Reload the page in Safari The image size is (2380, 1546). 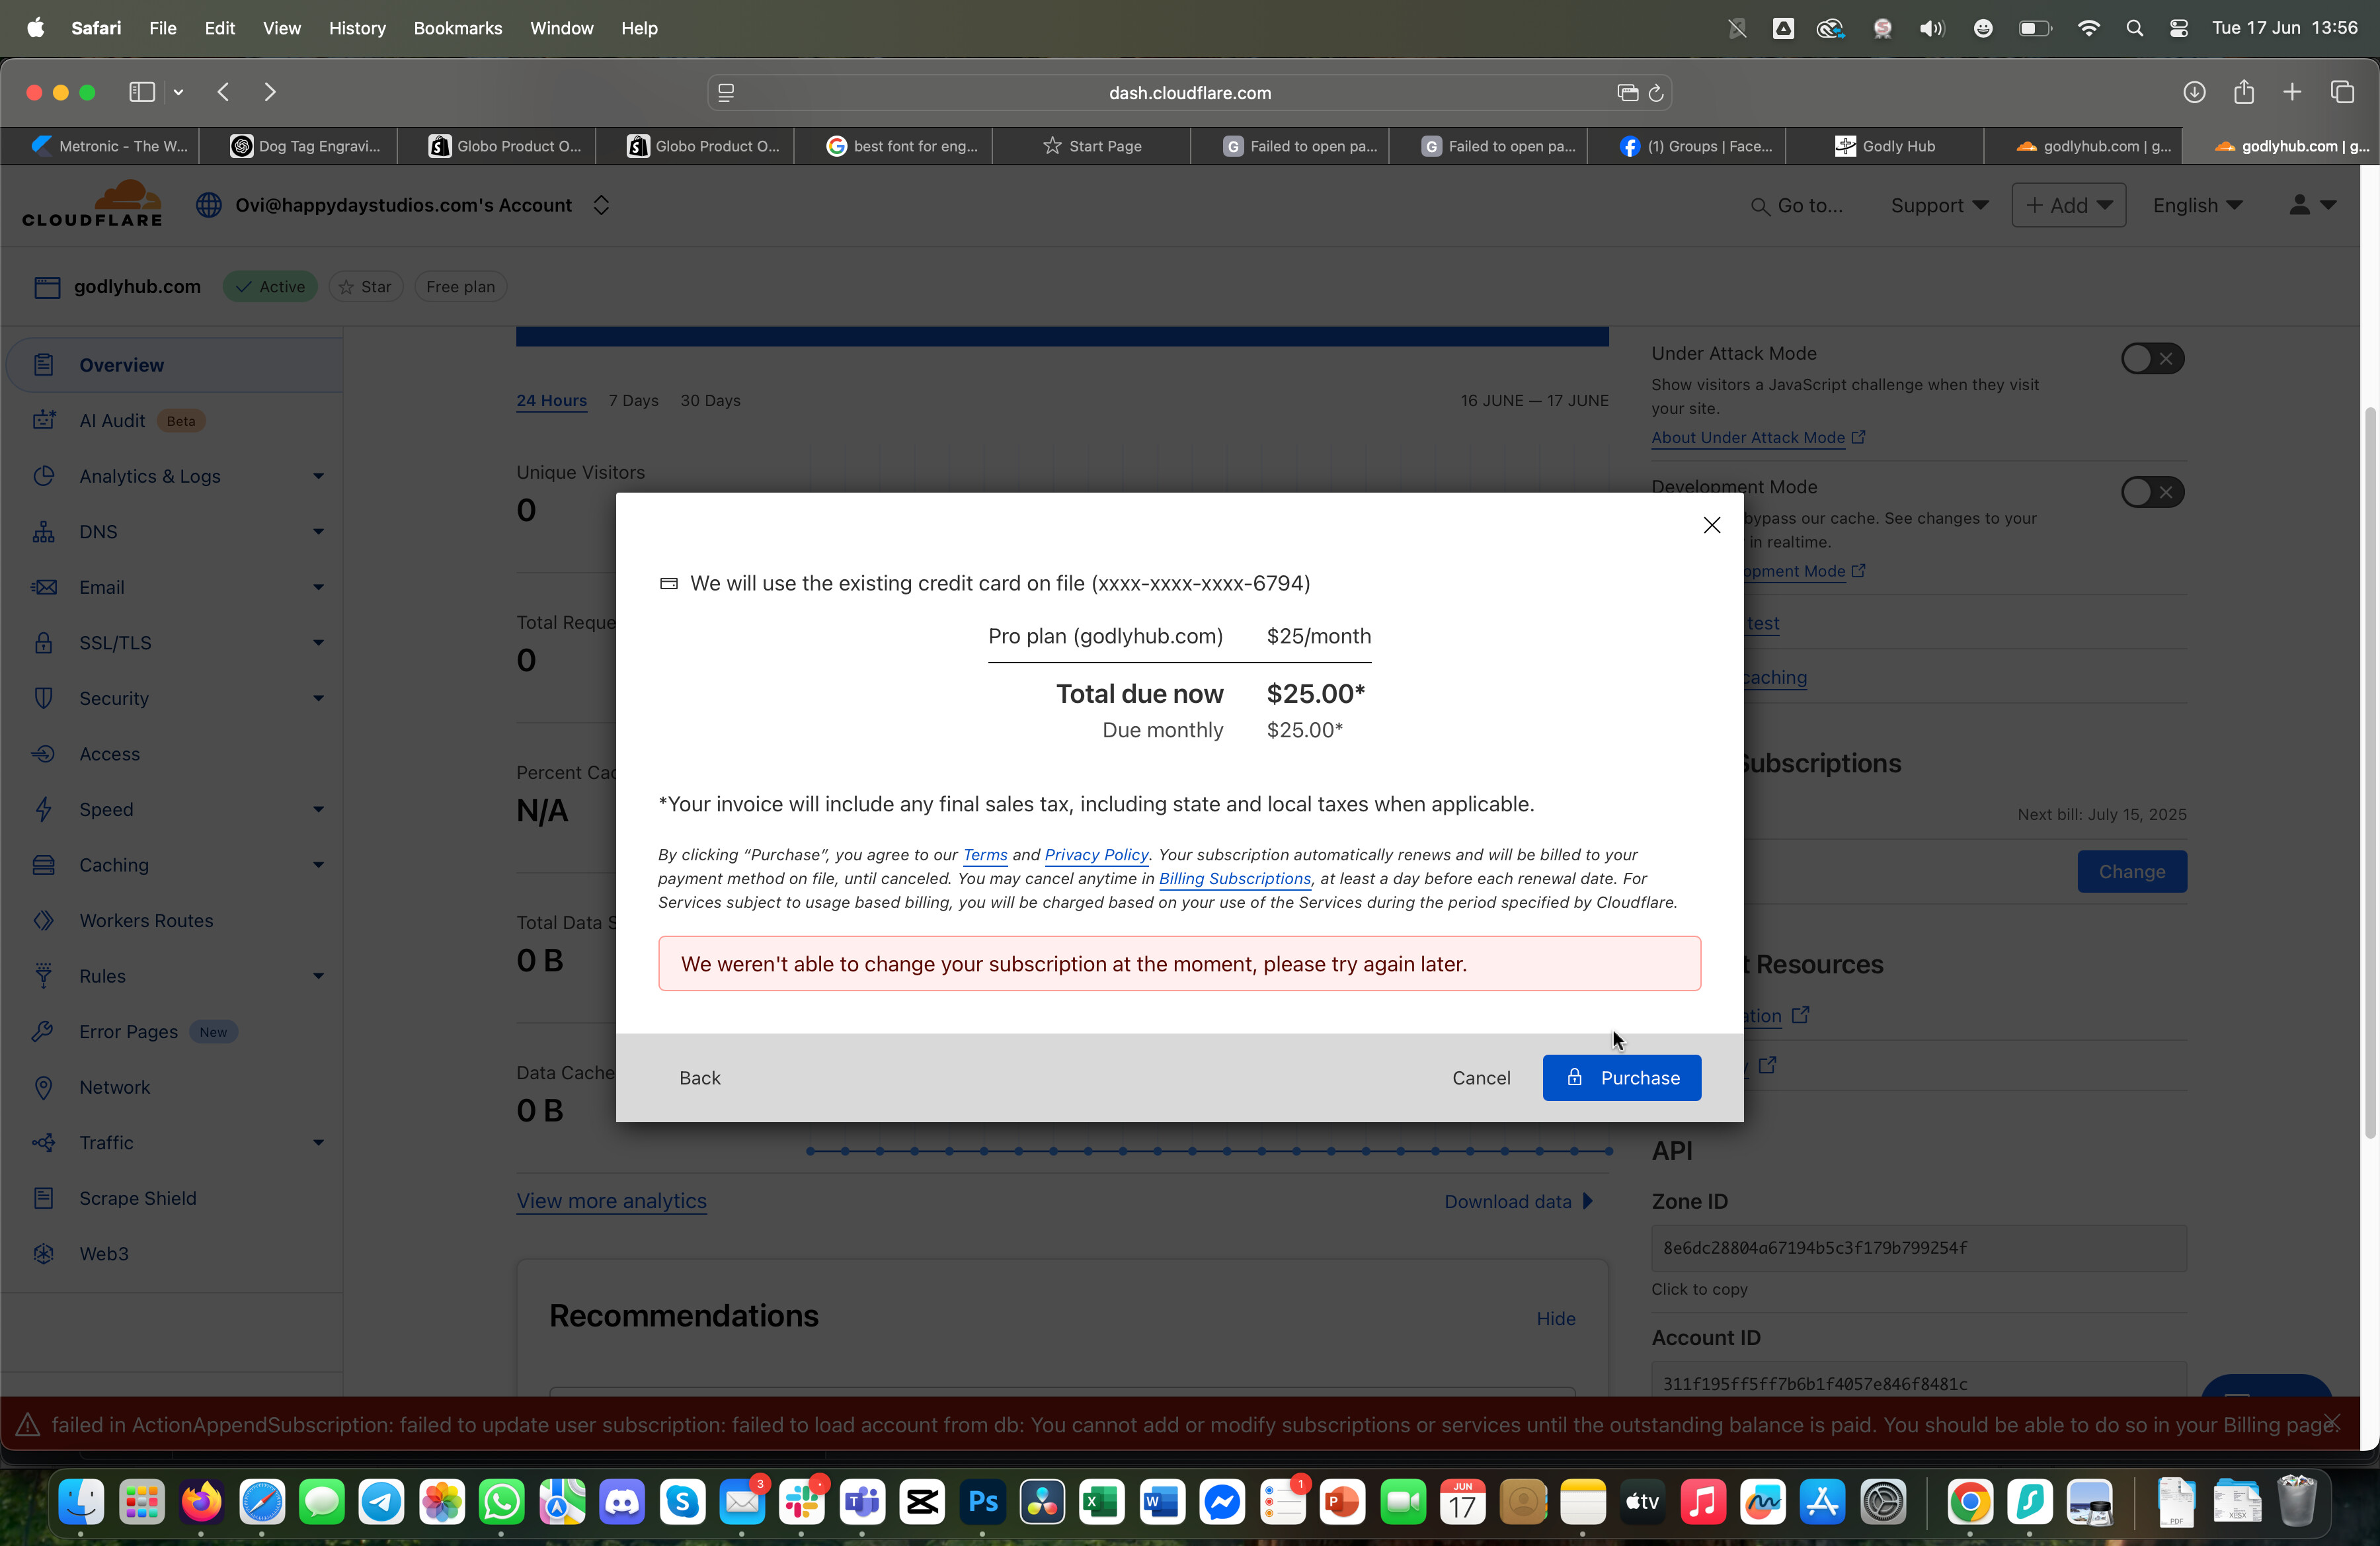tap(1655, 93)
